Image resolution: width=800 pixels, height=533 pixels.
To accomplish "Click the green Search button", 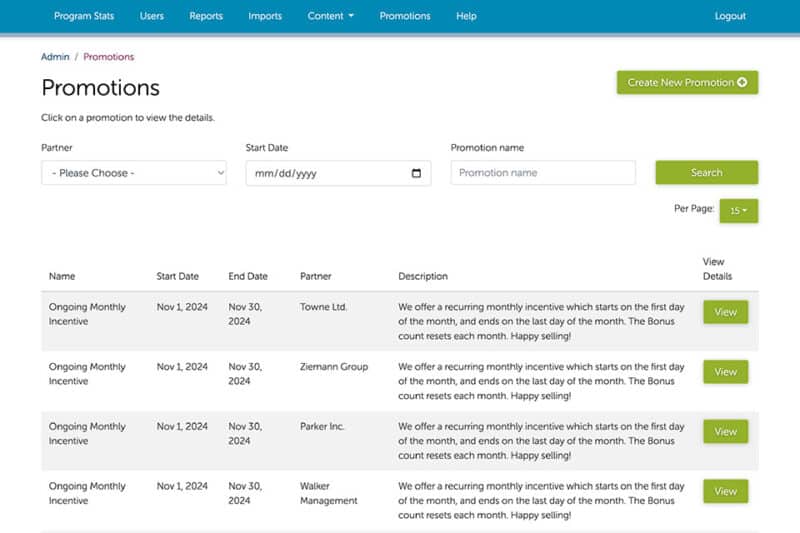I will click(x=707, y=172).
